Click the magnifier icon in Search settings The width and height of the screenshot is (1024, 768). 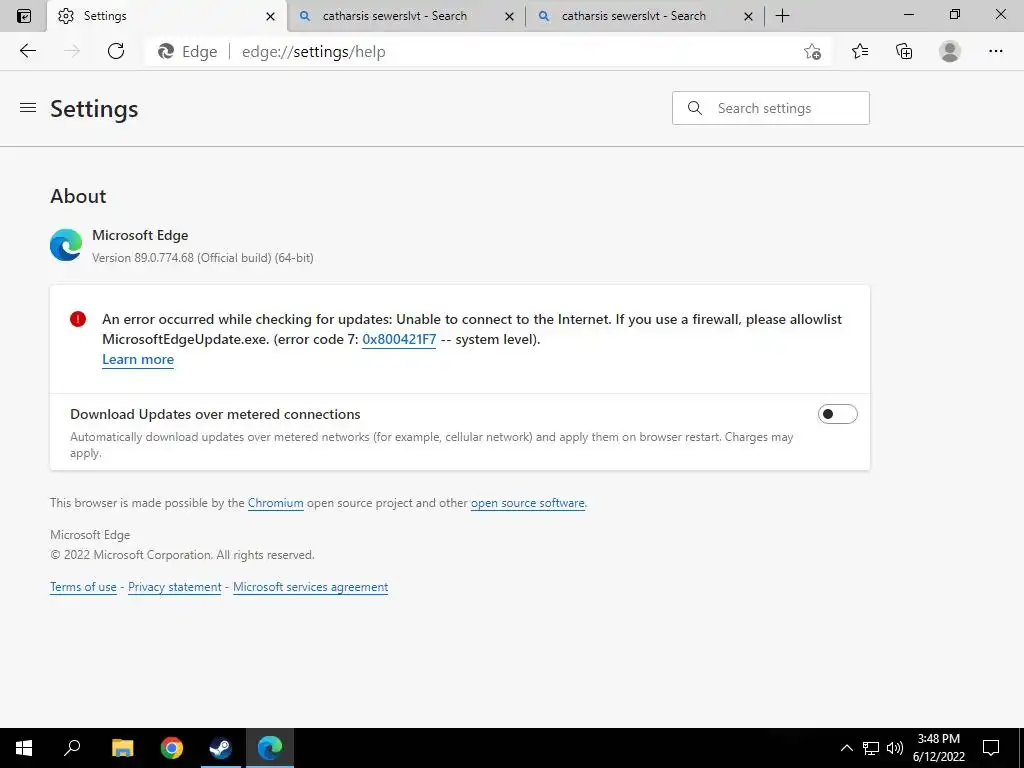(x=695, y=108)
